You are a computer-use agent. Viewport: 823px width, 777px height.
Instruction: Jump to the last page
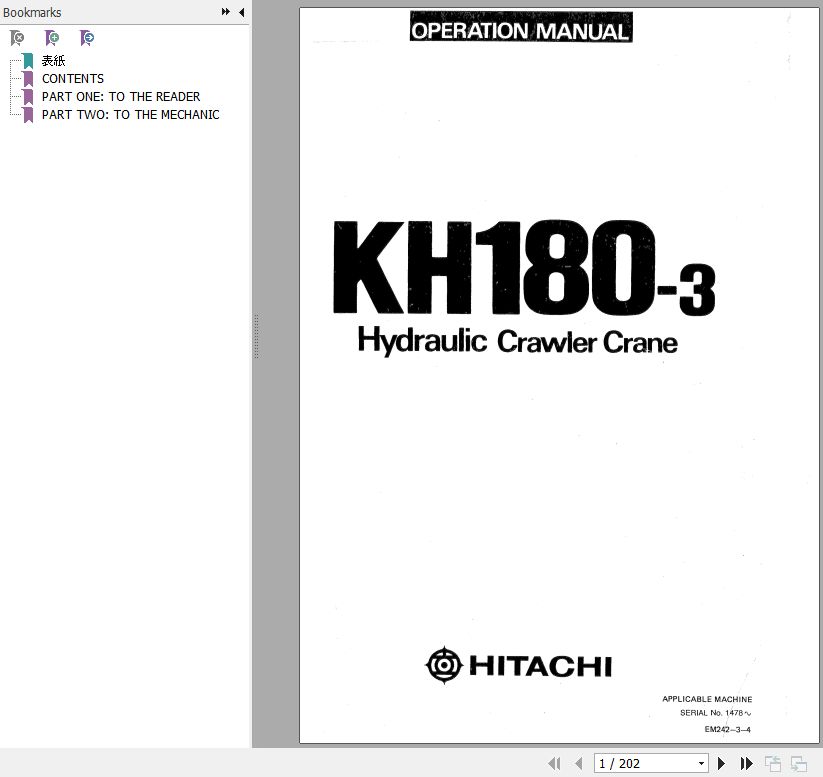(746, 763)
